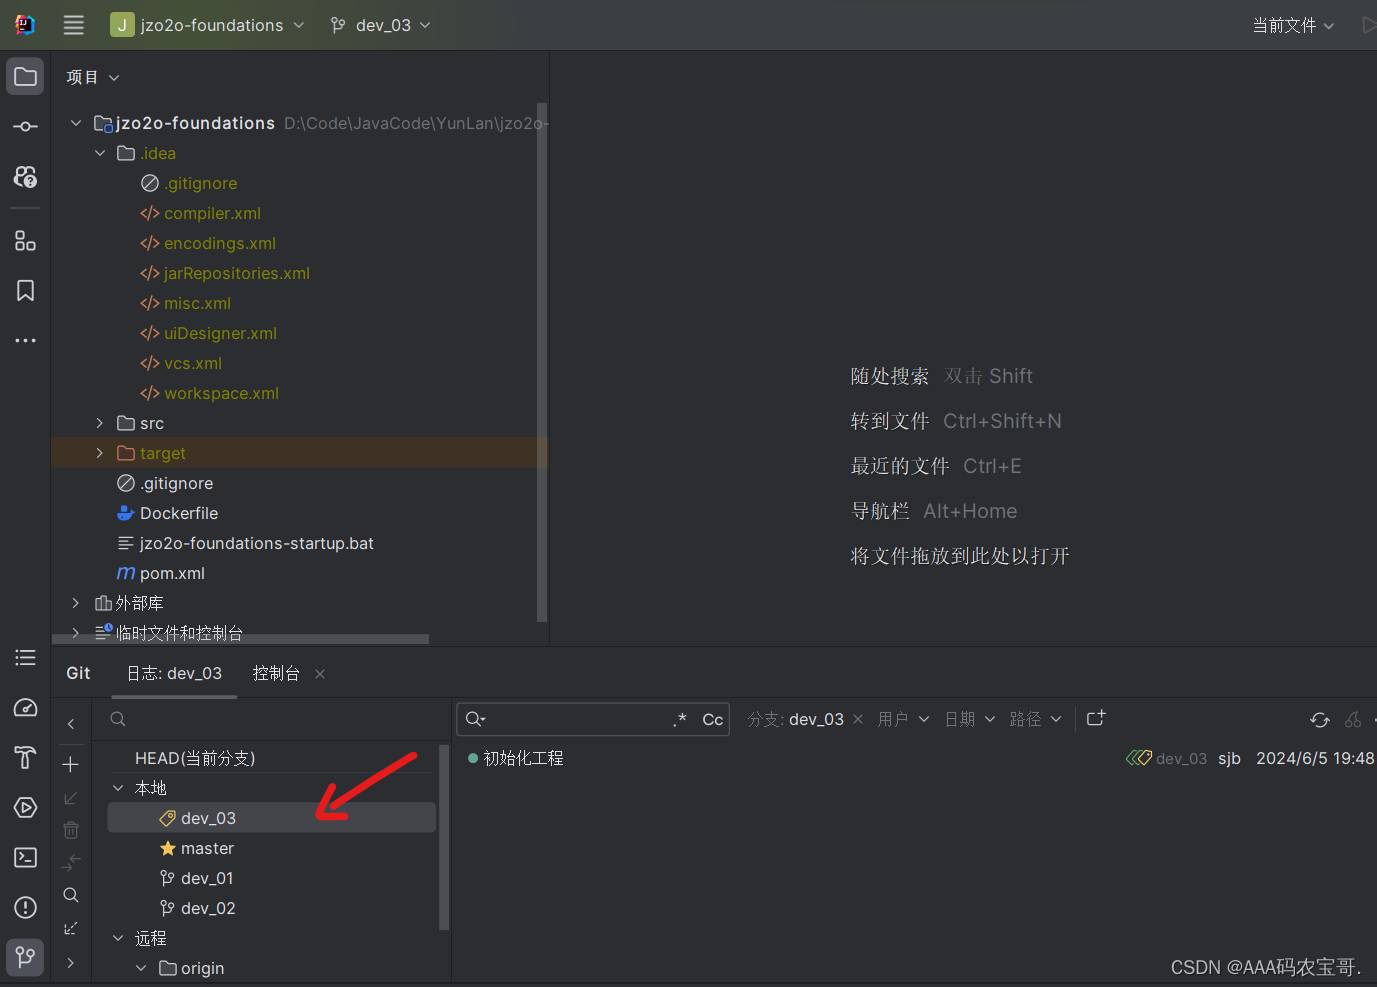Open the Commit tool window icon
This screenshot has height=987, width=1377.
click(x=26, y=127)
